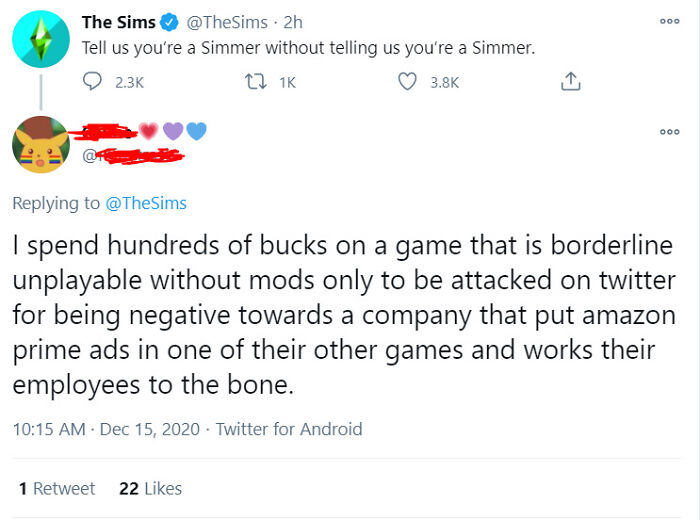The width and height of the screenshot is (700, 520).
Task: Click the Twitter for Android source link
Action: pyautogui.click(x=289, y=429)
